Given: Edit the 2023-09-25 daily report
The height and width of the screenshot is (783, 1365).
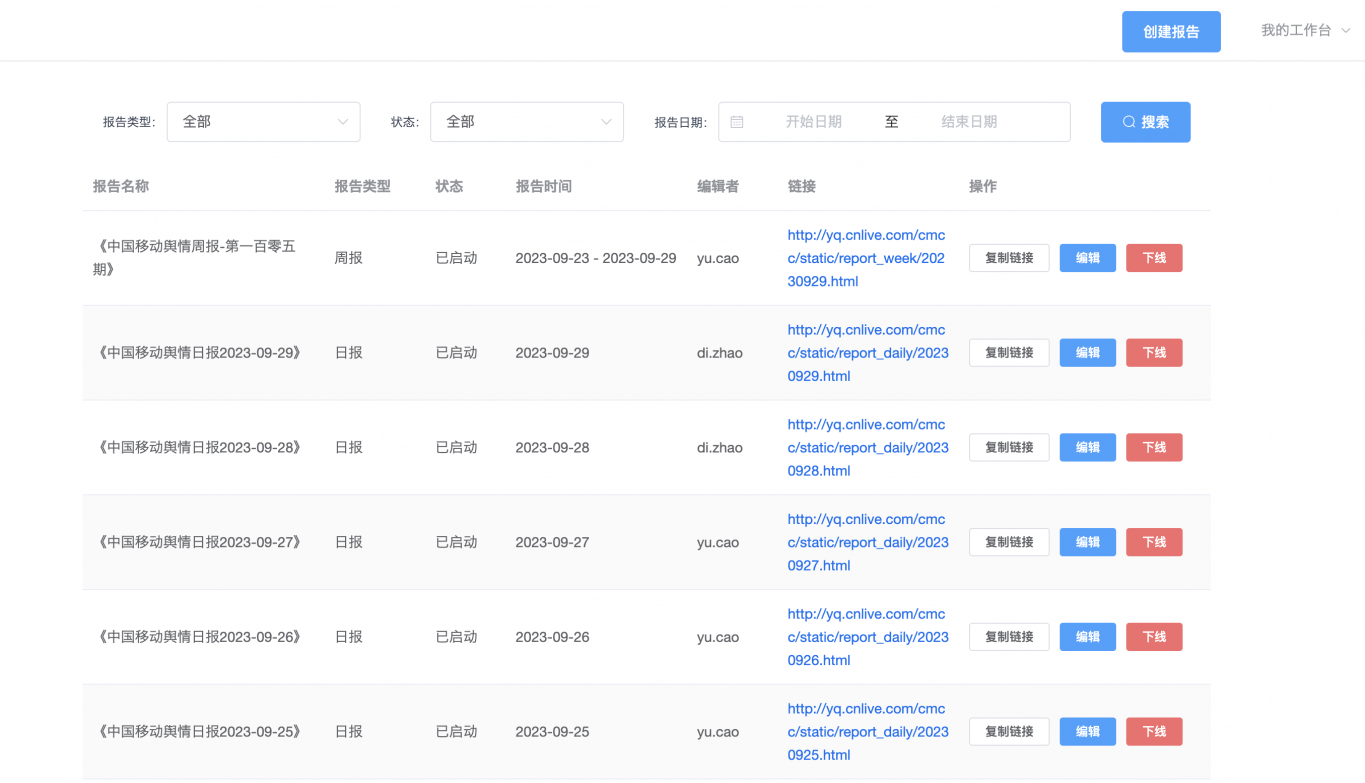Looking at the screenshot, I should [x=1088, y=731].
